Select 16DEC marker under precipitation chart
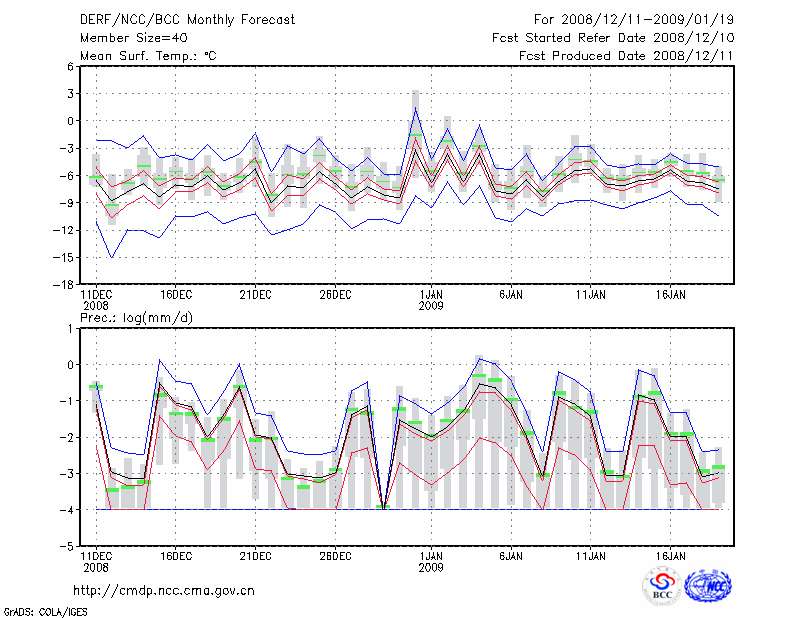 pyautogui.click(x=175, y=554)
